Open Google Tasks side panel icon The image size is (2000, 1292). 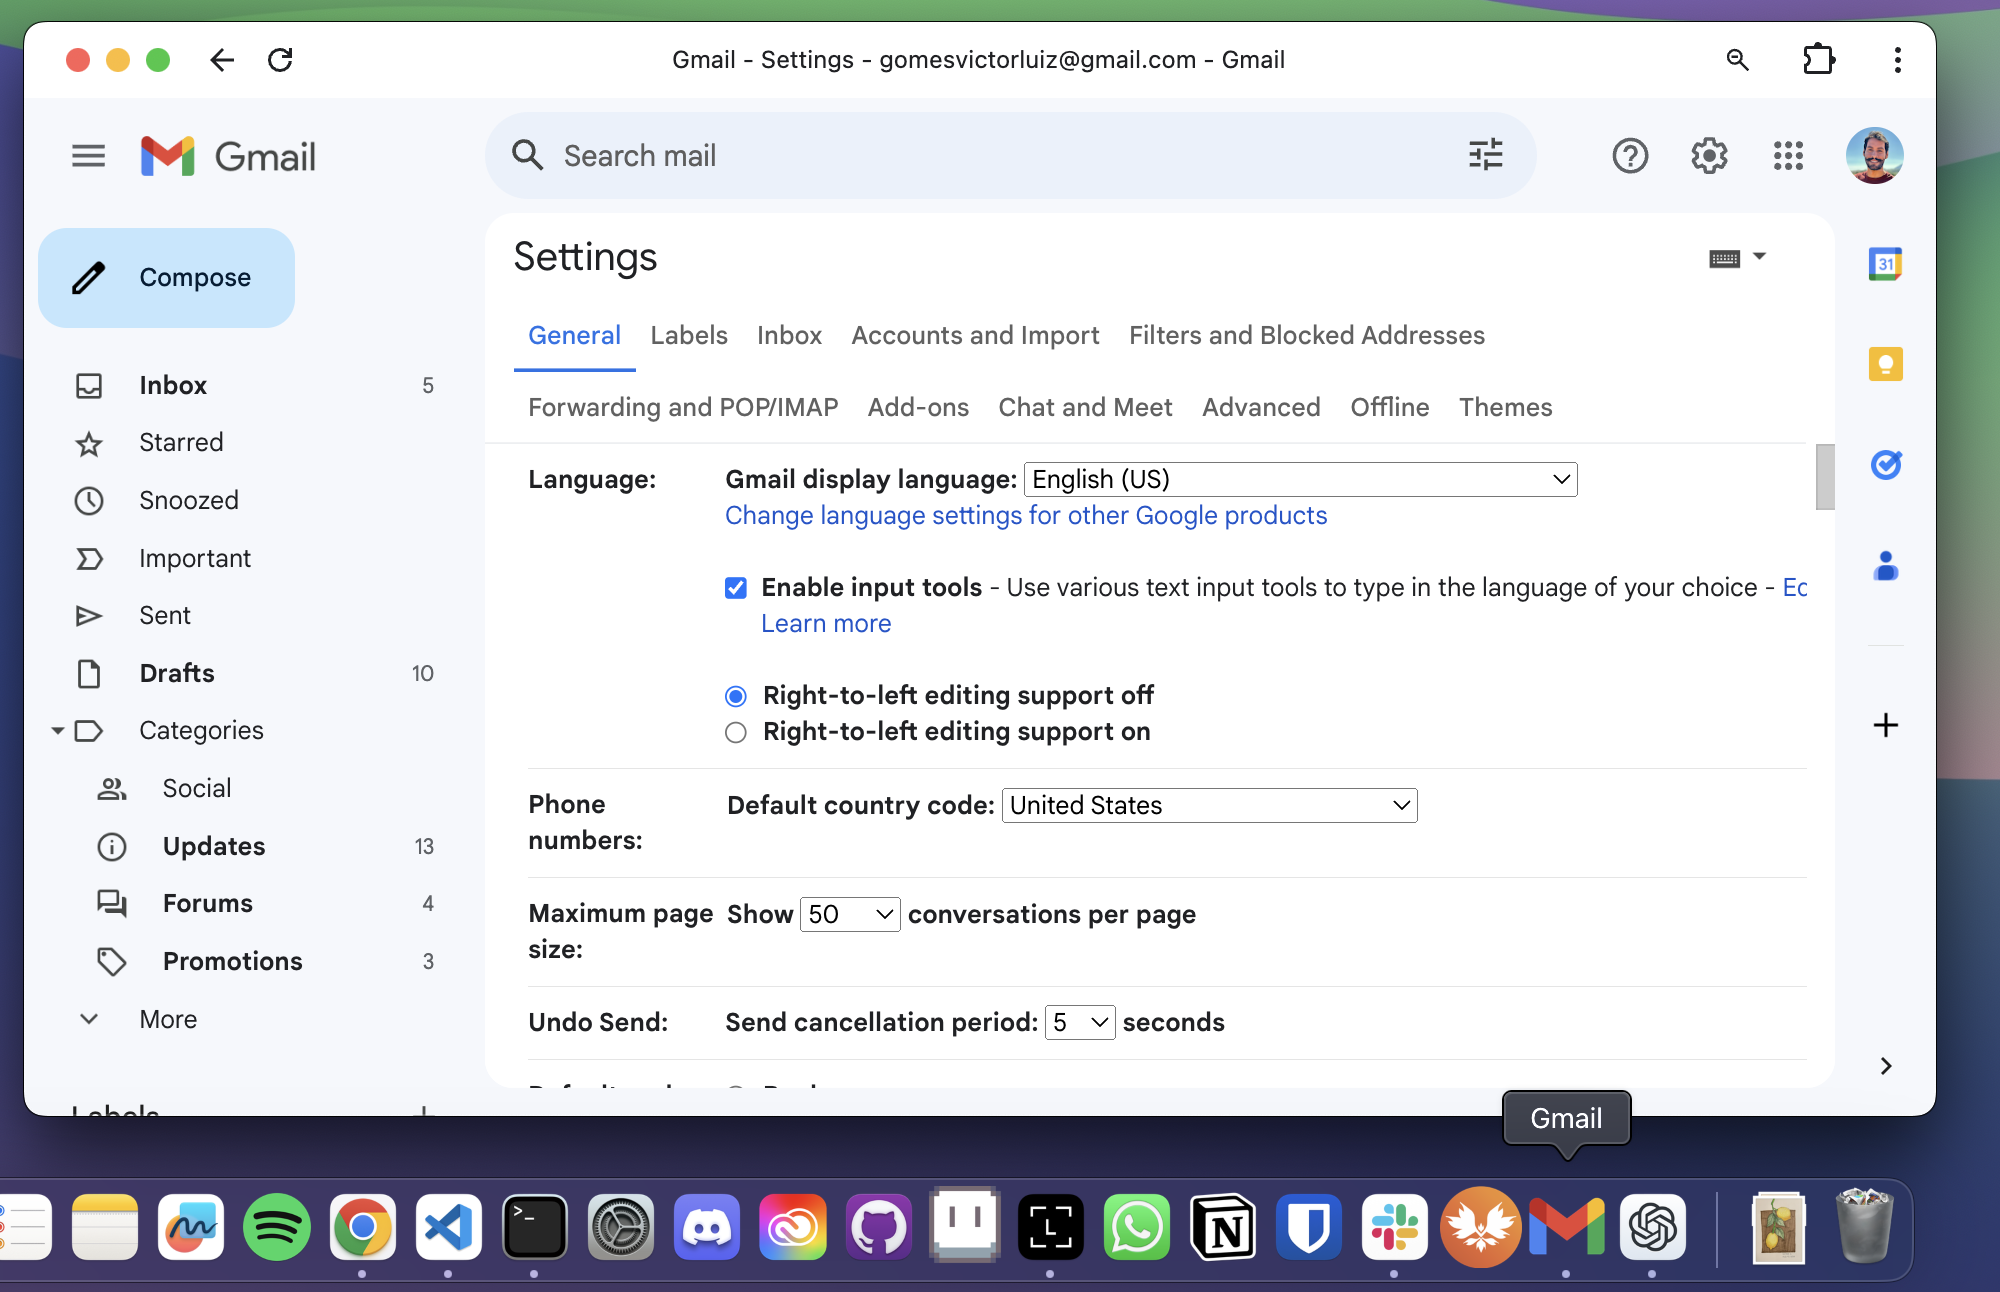[1885, 464]
